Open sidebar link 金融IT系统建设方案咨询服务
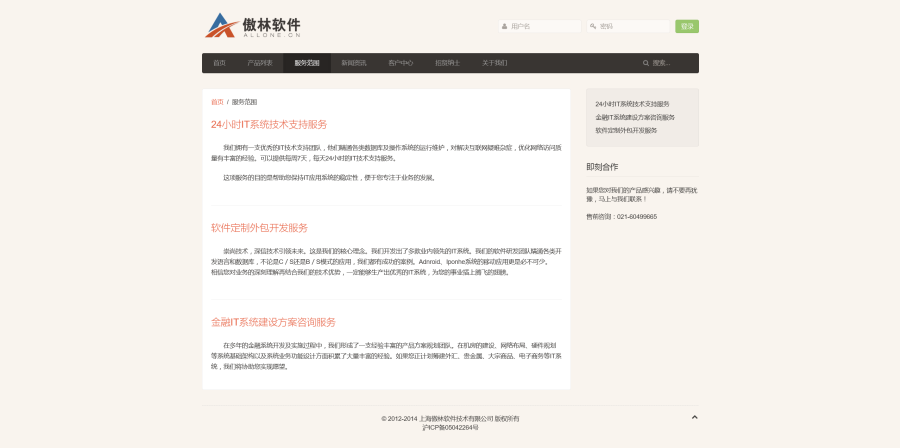 click(x=635, y=117)
